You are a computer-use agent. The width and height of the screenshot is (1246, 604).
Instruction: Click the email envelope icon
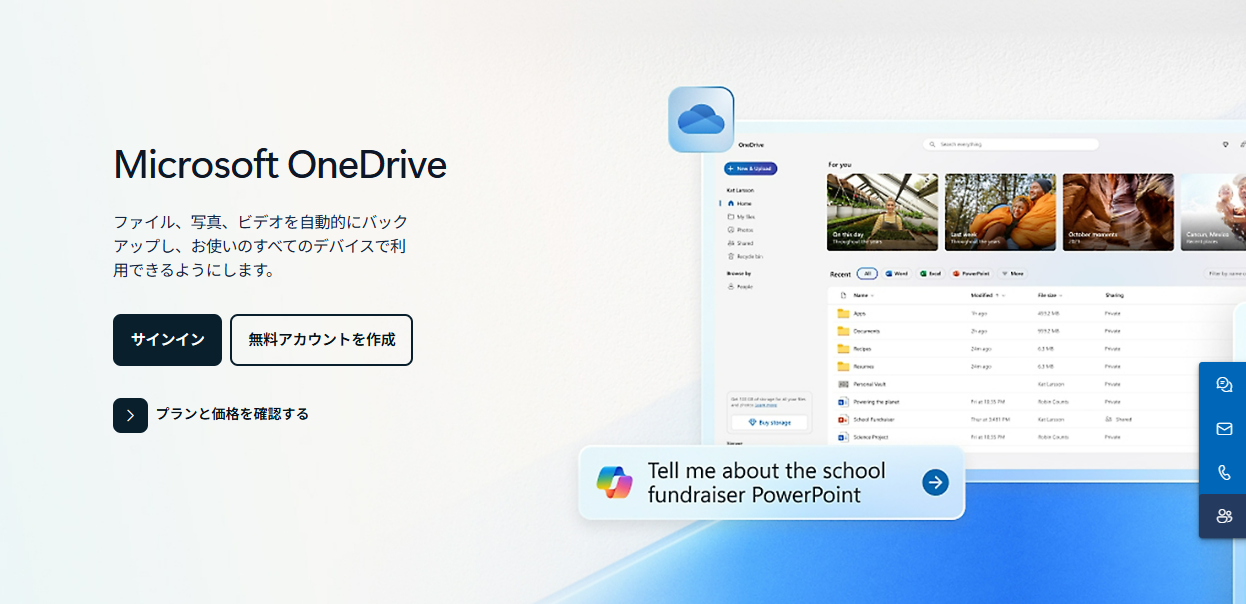pyautogui.click(x=1223, y=429)
